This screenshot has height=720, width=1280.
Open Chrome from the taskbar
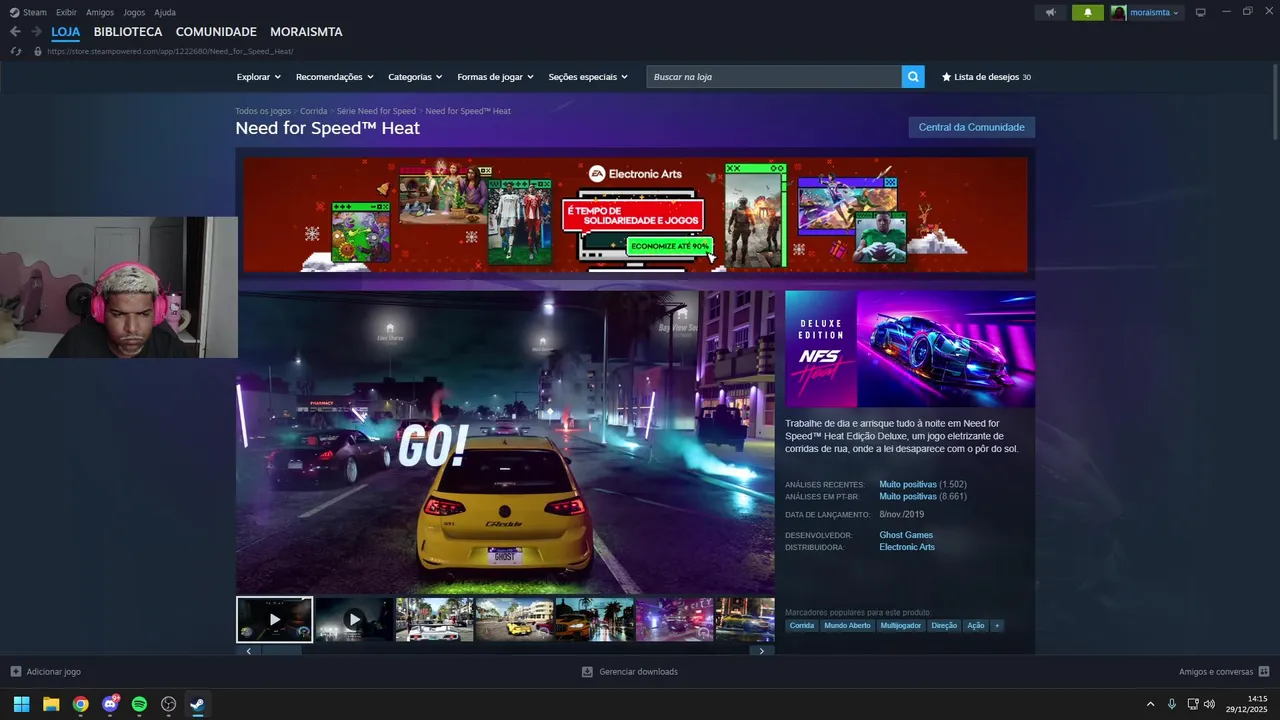[x=80, y=704]
